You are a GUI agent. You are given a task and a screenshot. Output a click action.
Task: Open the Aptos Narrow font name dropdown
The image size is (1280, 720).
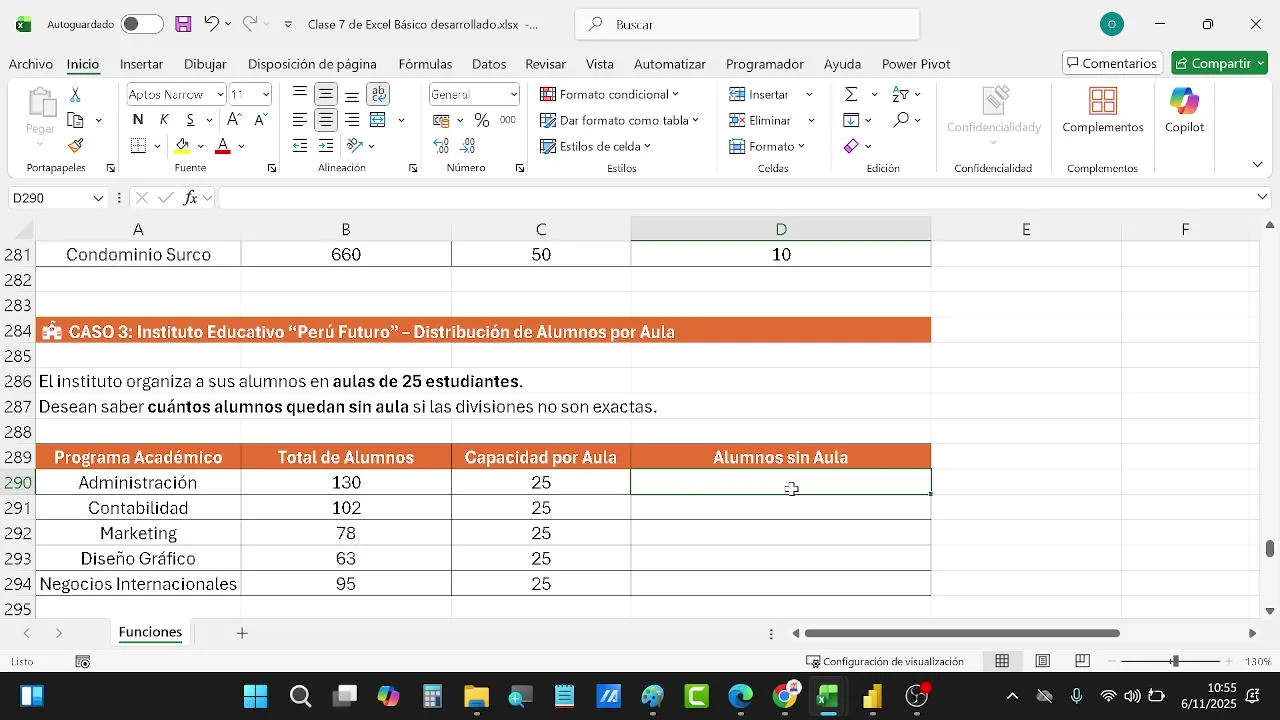coord(220,95)
